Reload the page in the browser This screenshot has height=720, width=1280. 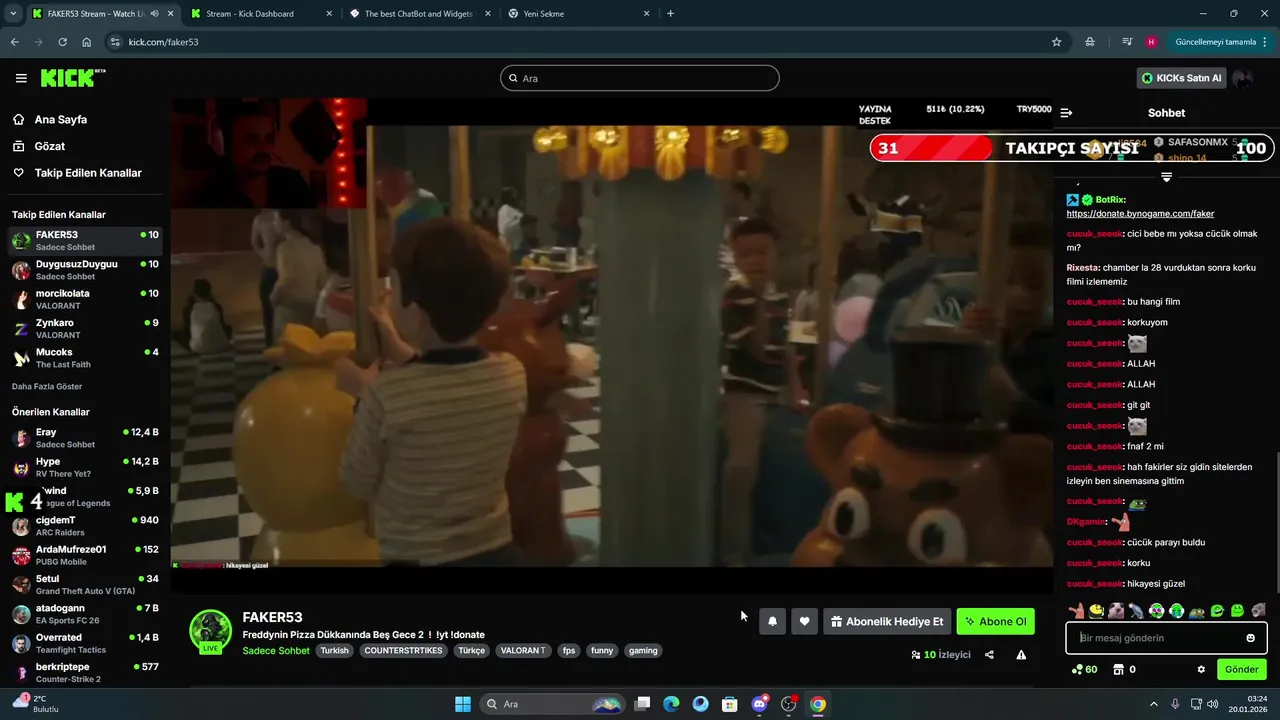point(62,42)
